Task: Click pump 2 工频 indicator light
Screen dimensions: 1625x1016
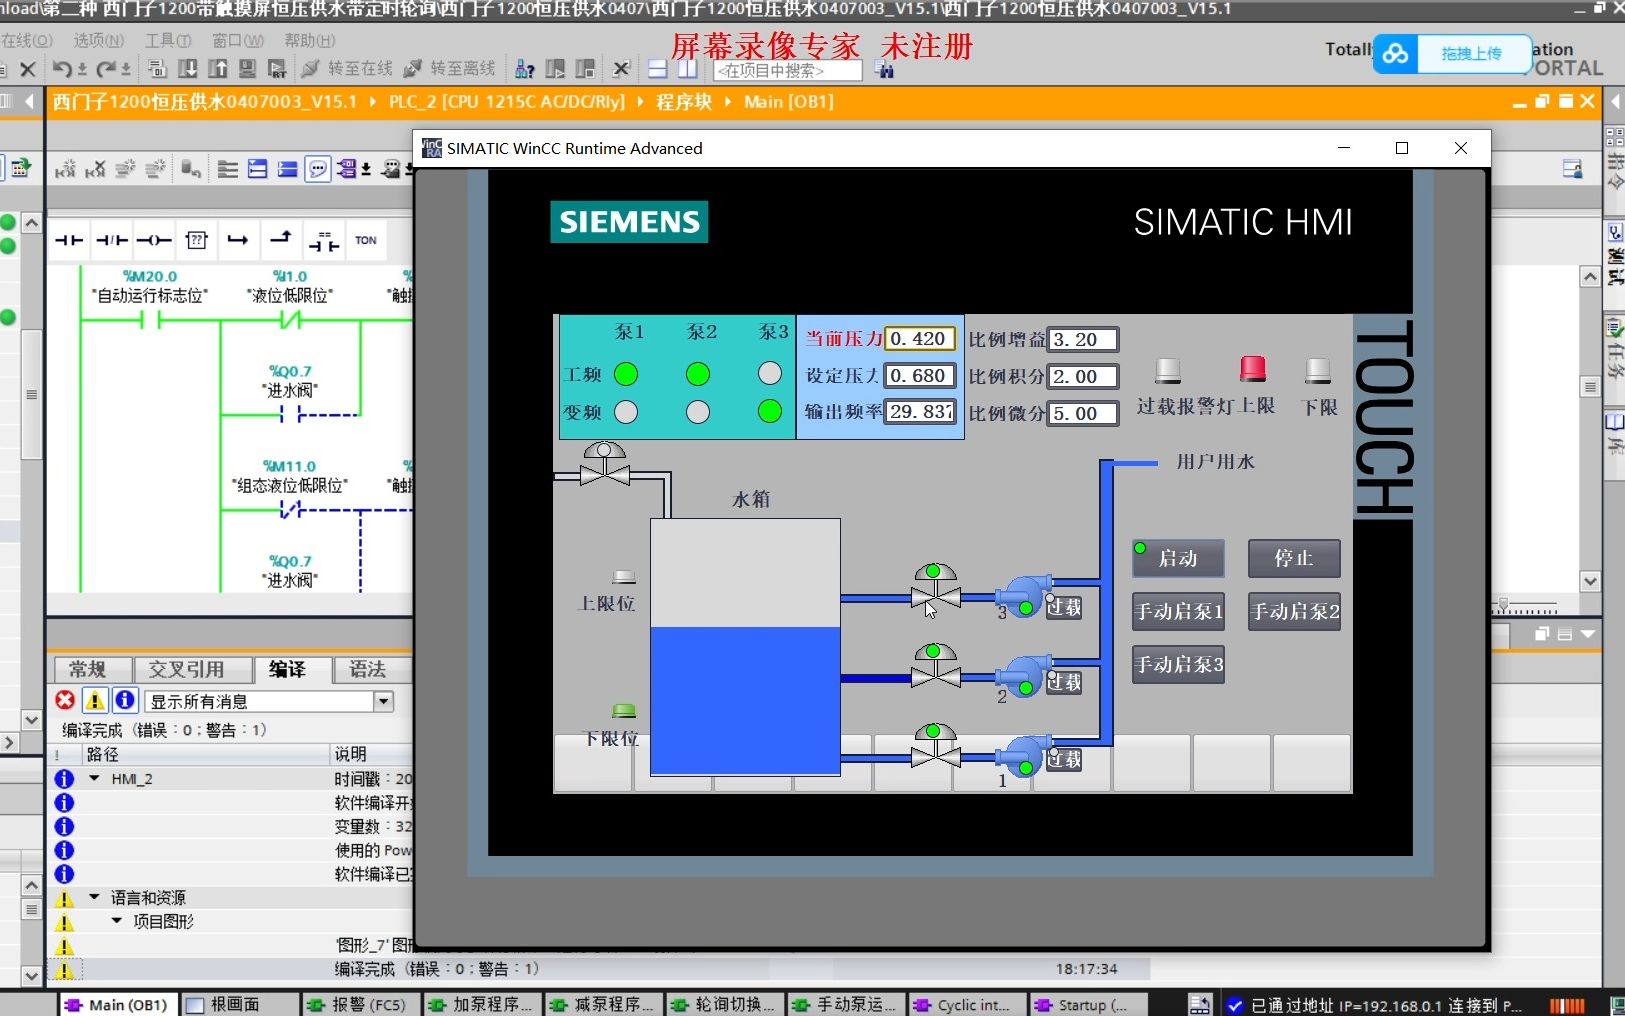Action: [698, 374]
